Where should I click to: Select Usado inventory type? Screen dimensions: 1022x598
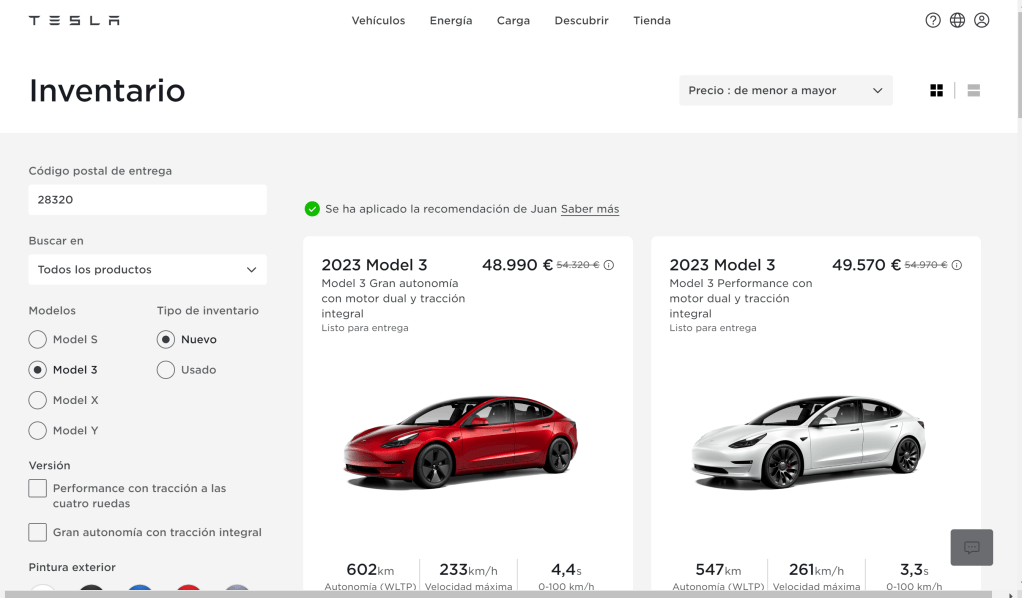point(166,370)
